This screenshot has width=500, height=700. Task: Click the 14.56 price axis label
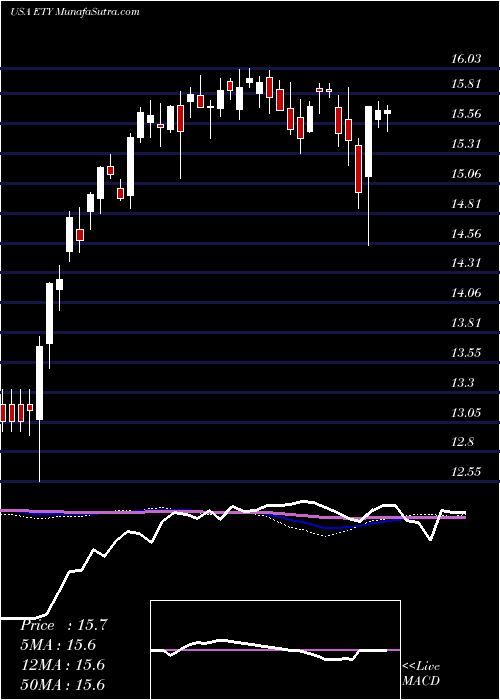pyautogui.click(x=467, y=233)
